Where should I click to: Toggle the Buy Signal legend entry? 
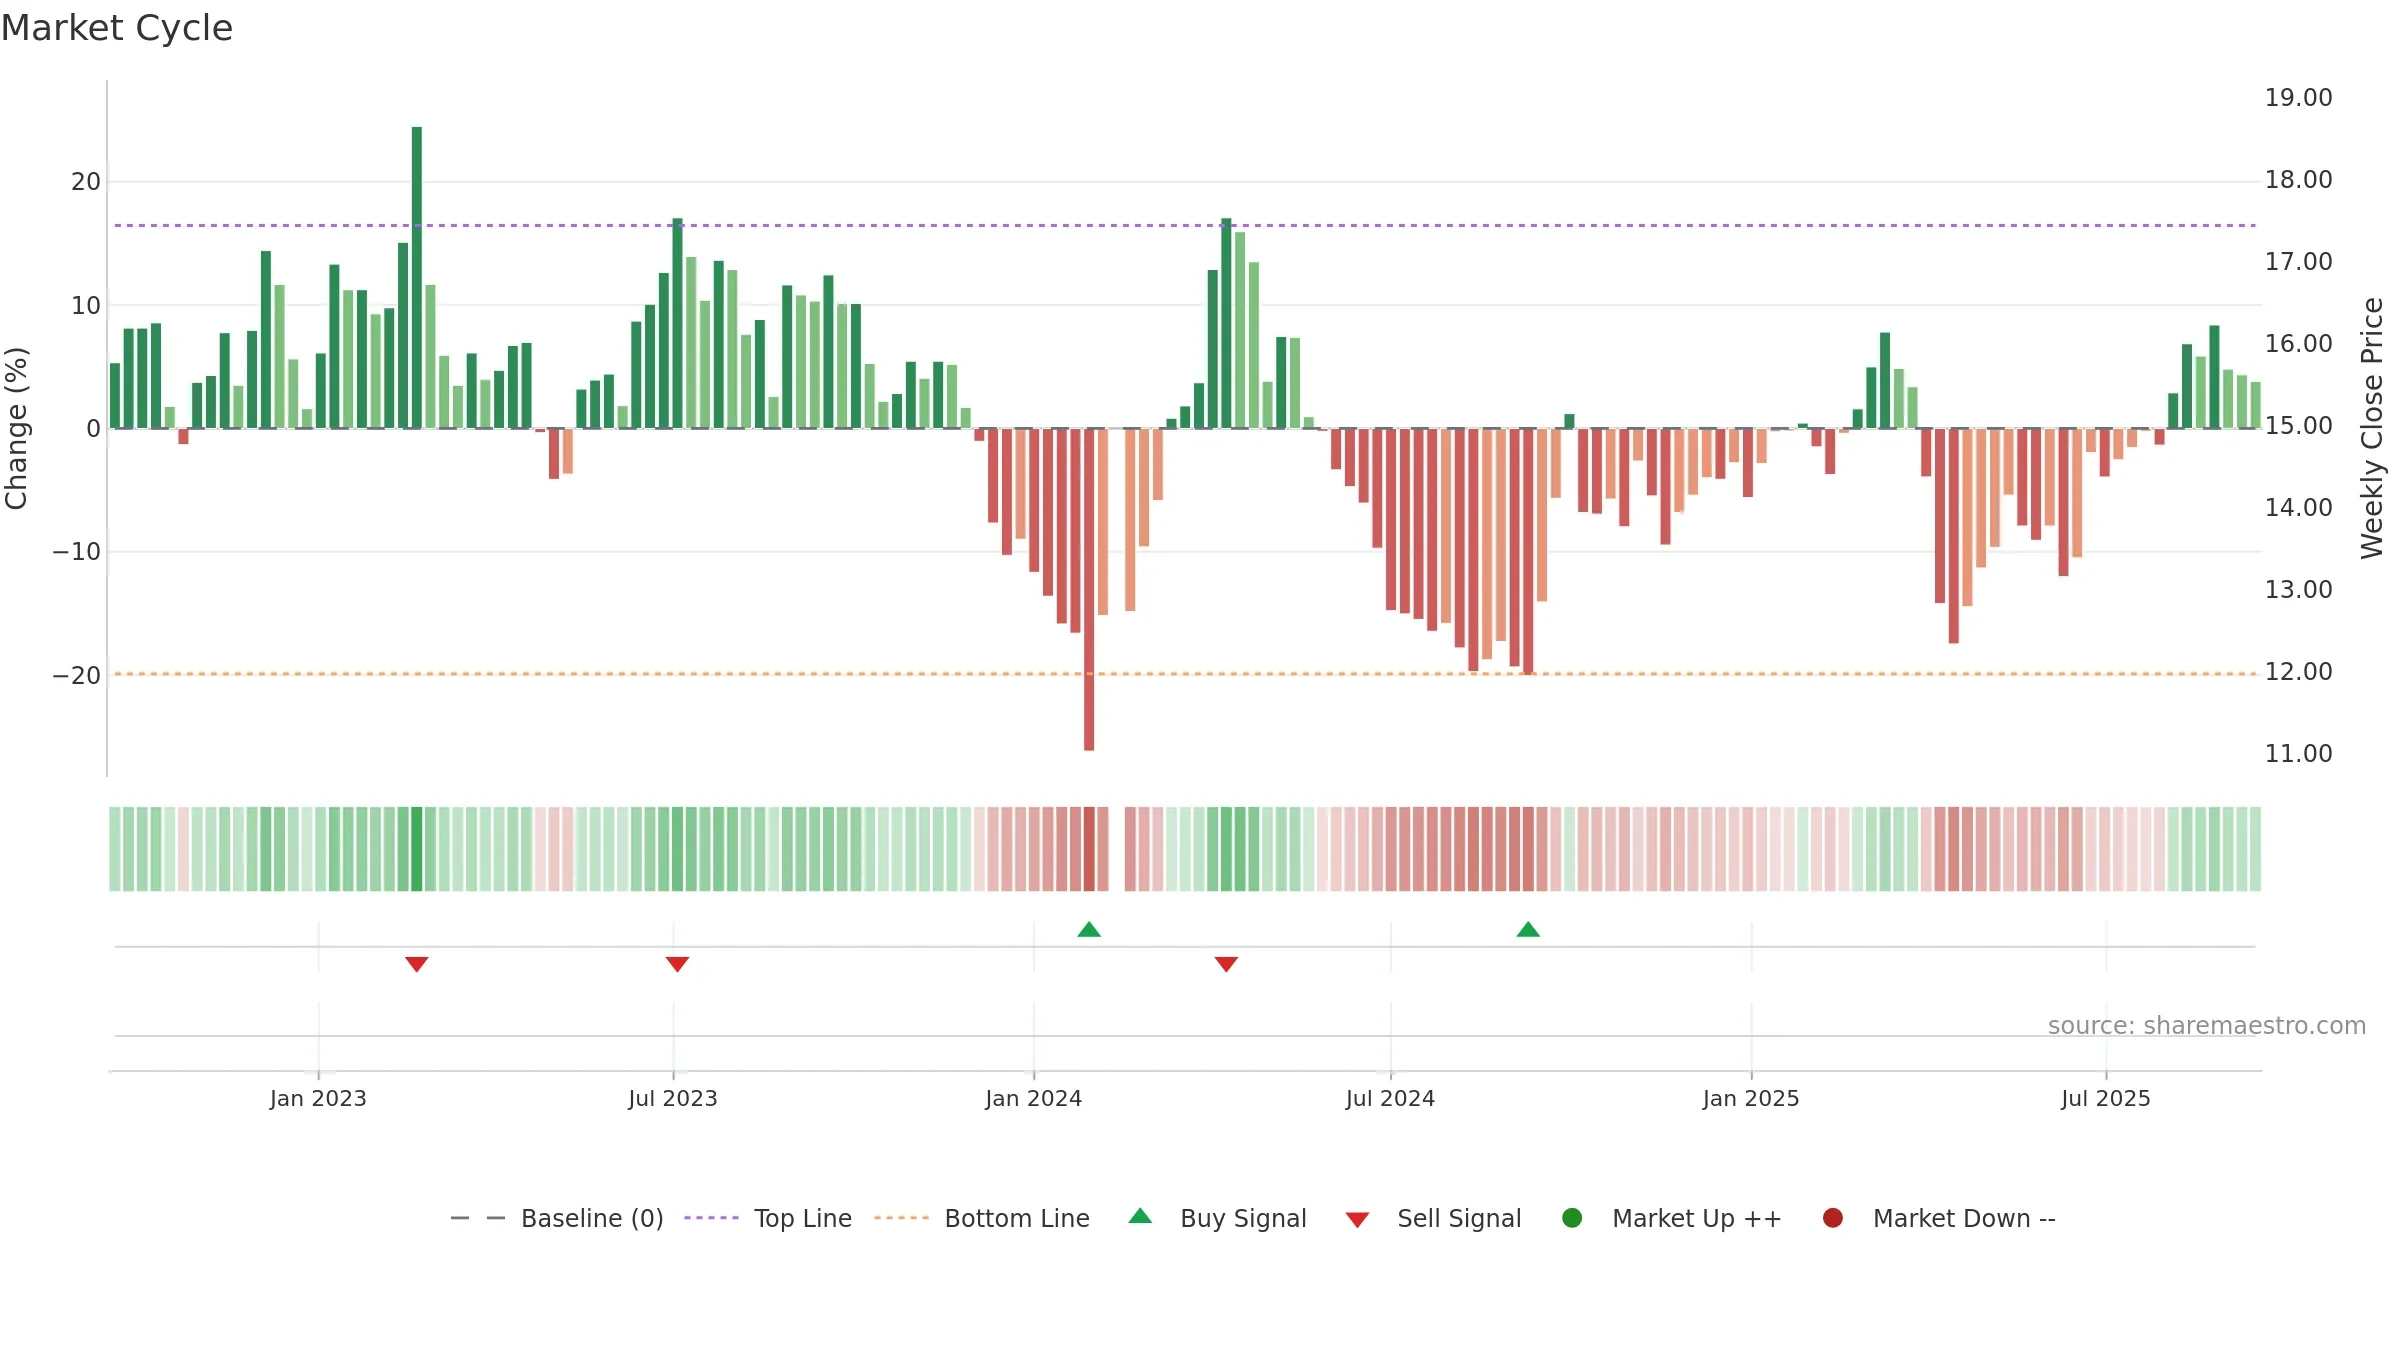coord(1217,1218)
